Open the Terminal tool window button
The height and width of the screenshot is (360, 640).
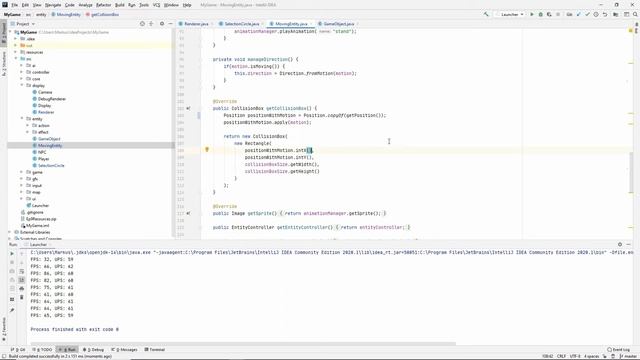pyautogui.click(x=155, y=350)
